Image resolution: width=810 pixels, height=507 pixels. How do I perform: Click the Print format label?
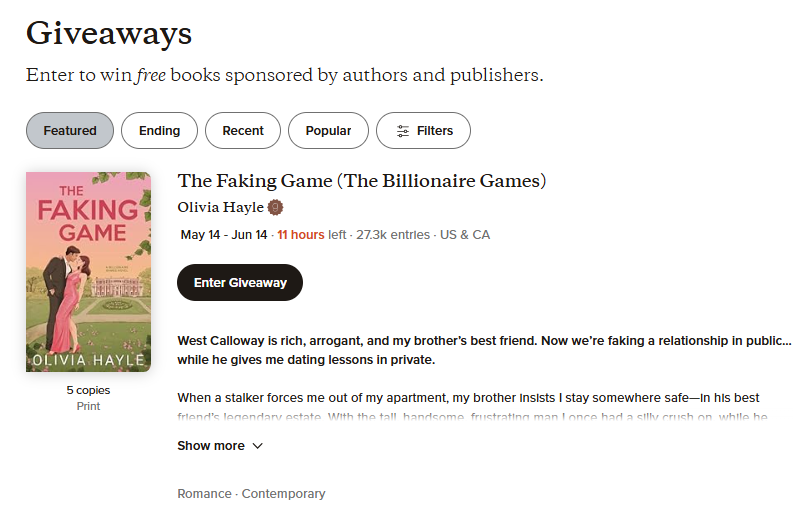click(x=88, y=406)
